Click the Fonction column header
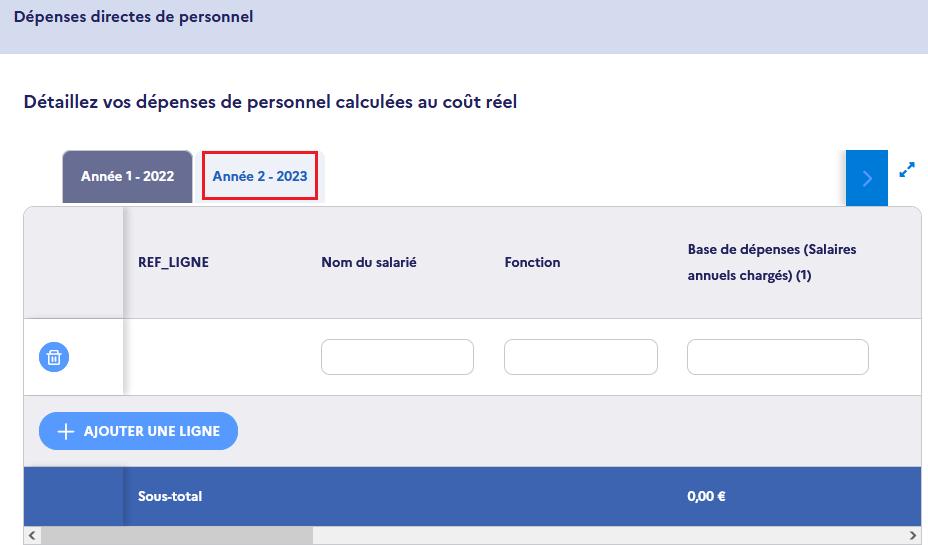 532,262
